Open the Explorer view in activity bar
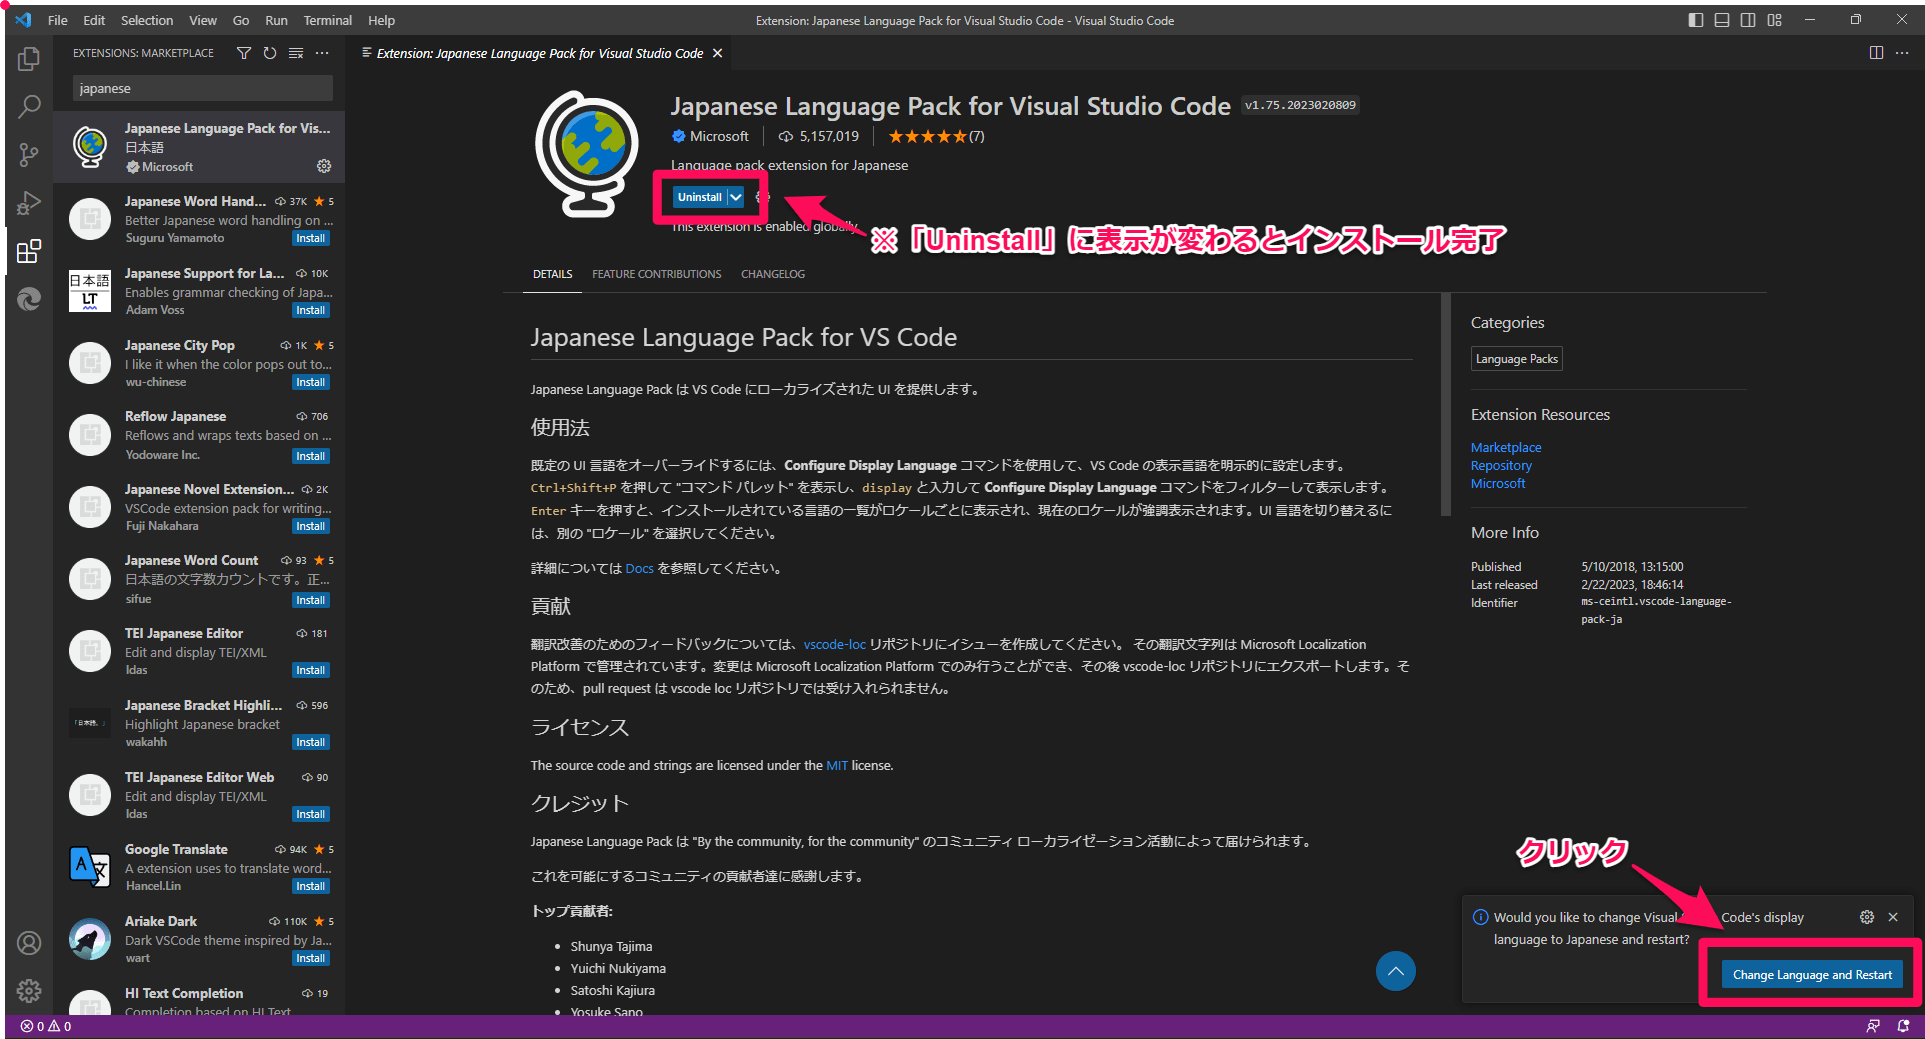The image size is (1925, 1039). [29, 59]
